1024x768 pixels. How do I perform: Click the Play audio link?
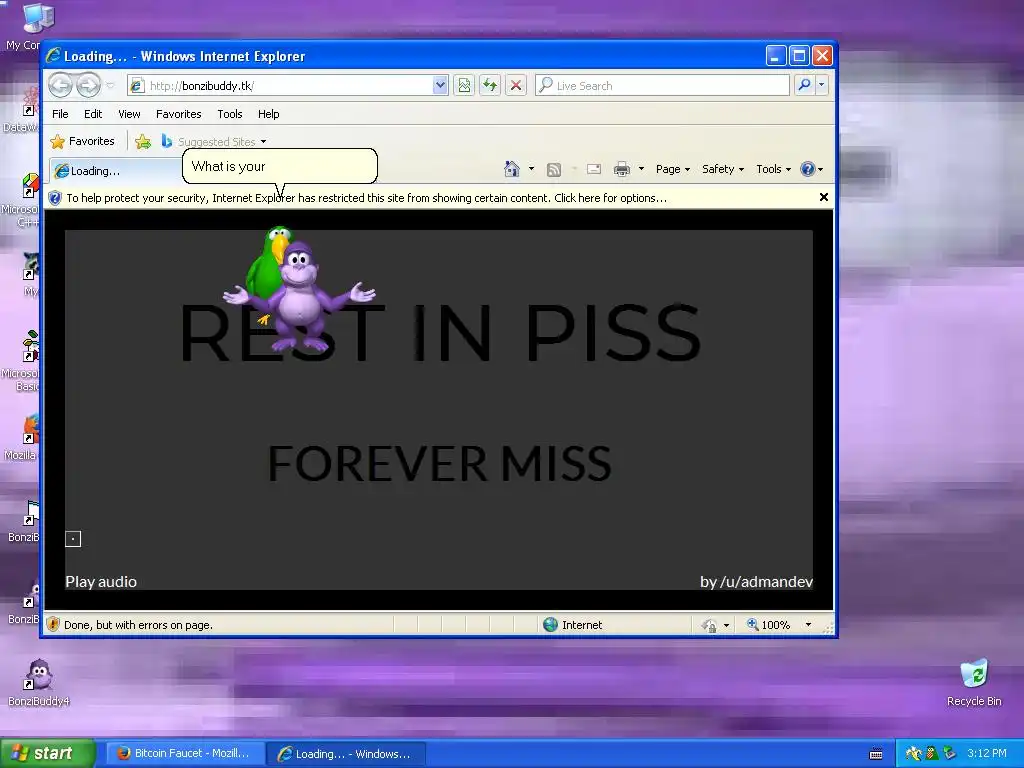point(101,582)
